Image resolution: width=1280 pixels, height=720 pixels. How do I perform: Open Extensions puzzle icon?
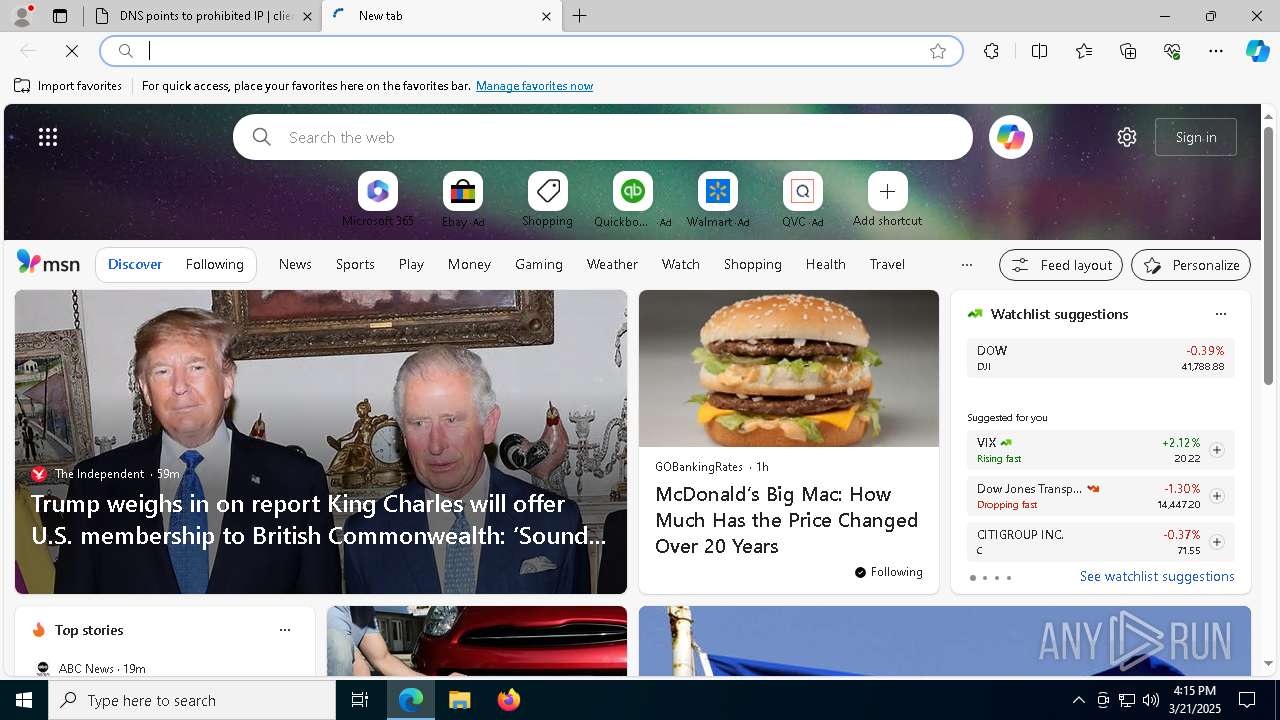tap(991, 51)
